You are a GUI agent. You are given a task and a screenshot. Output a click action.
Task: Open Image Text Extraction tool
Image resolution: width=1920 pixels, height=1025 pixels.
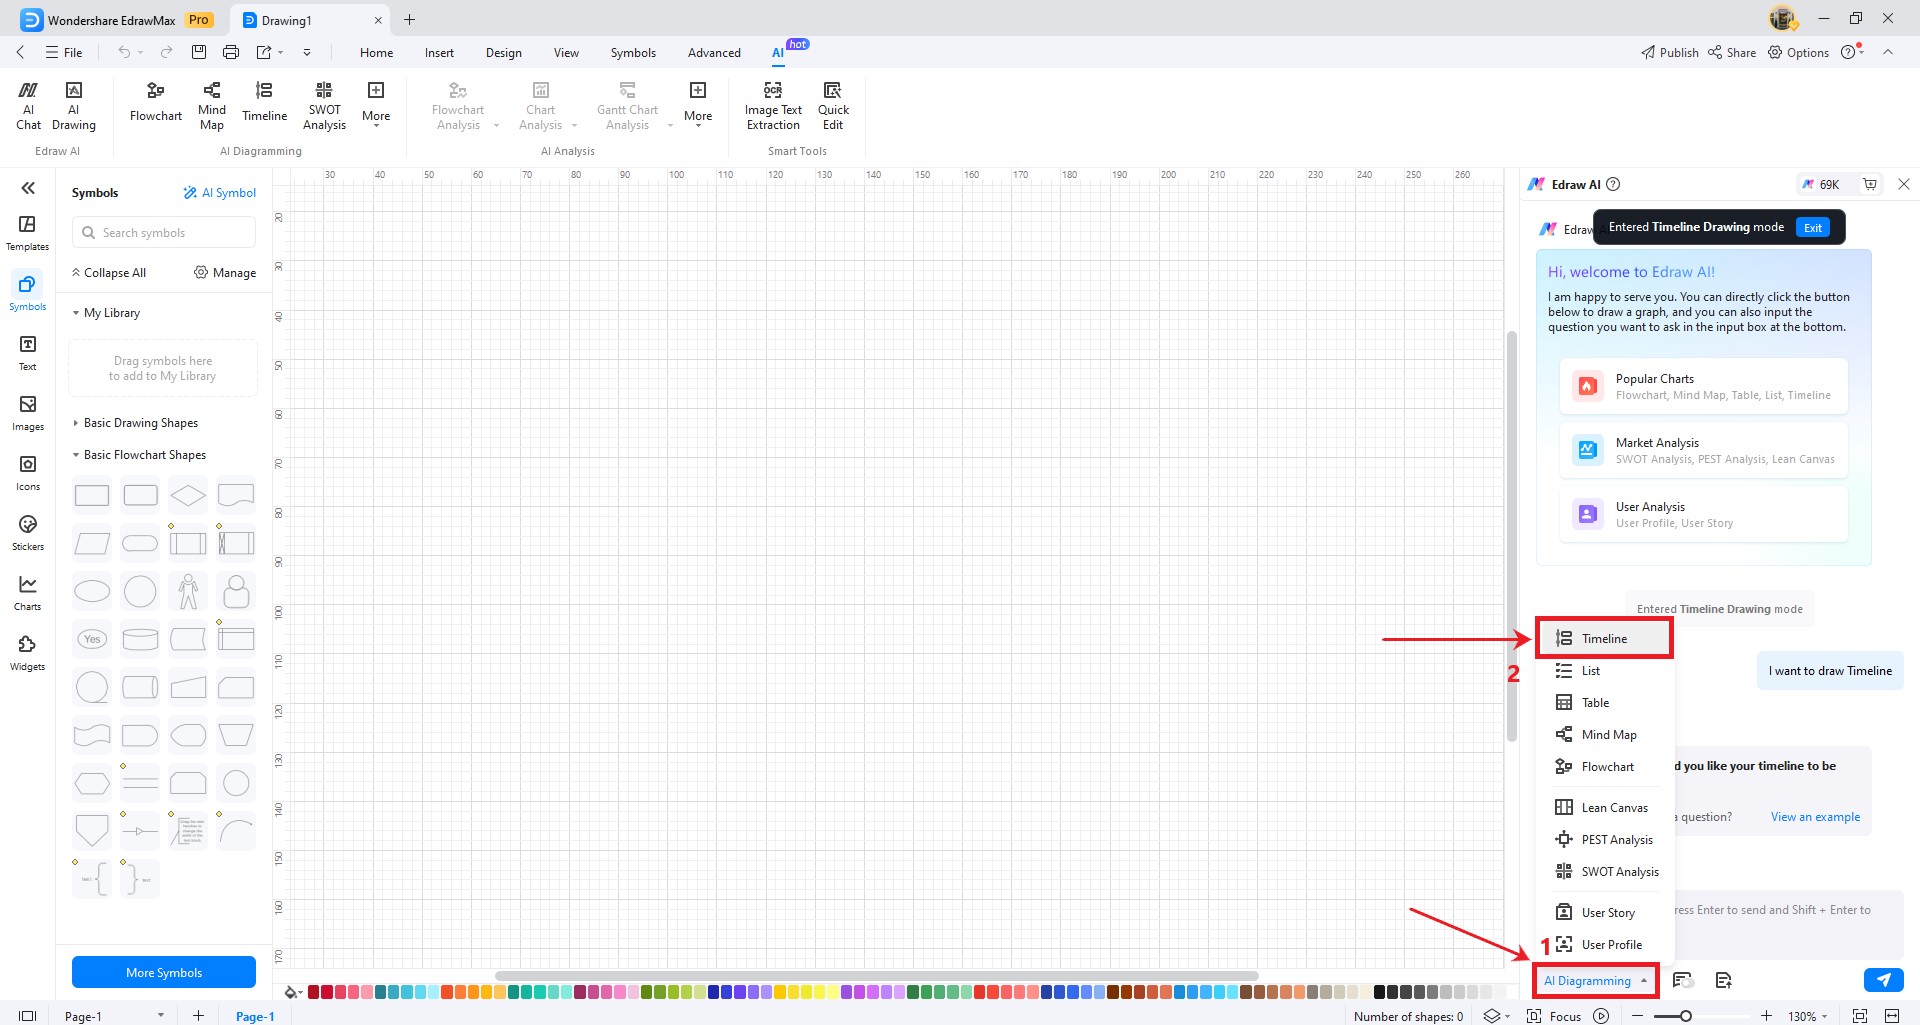(773, 105)
